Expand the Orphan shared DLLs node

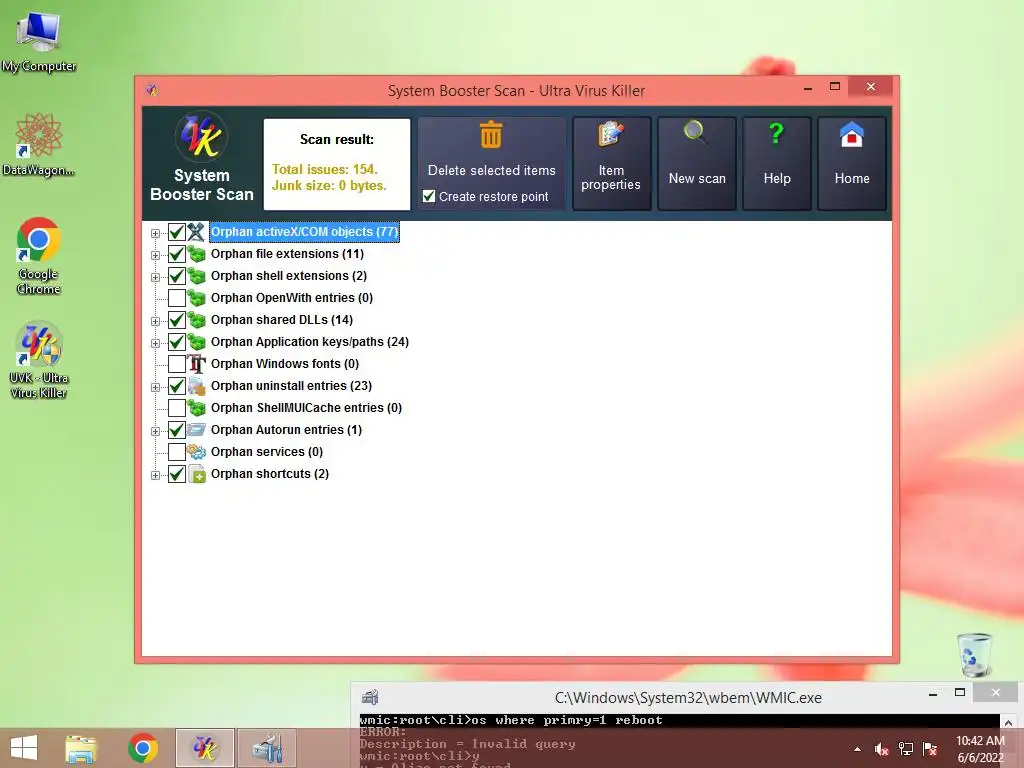click(x=155, y=321)
